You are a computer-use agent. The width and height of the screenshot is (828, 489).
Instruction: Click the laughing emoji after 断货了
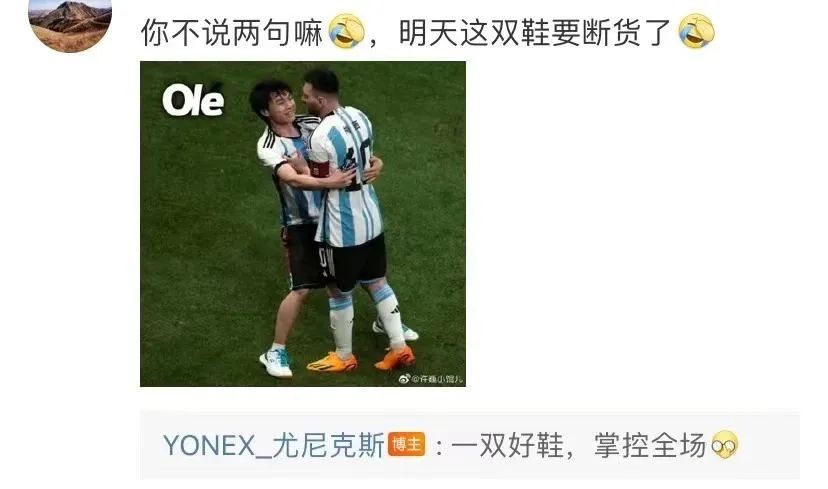point(697,32)
